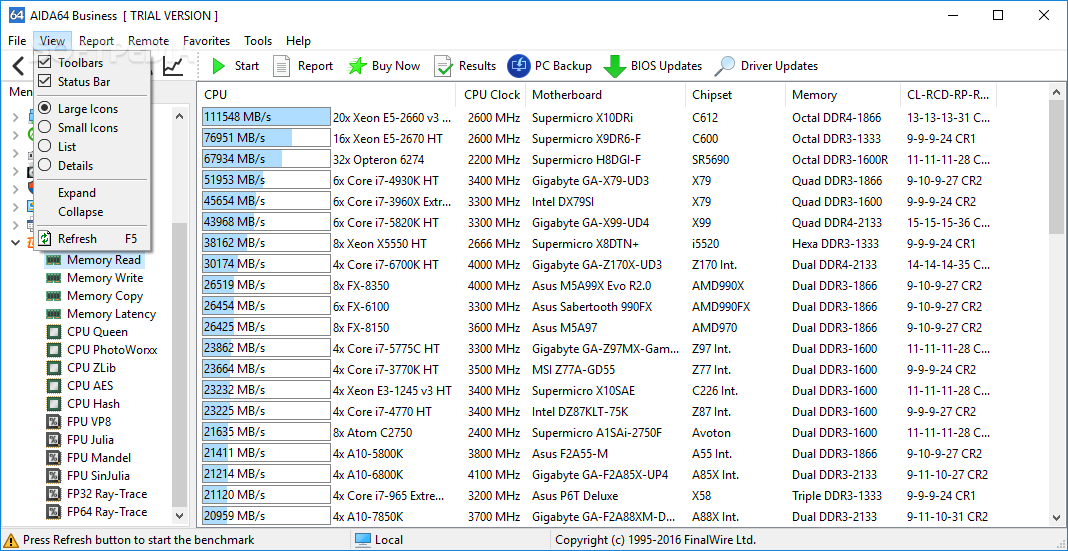The width and height of the screenshot is (1068, 551).
Task: Select the Details view radio option
Action: (x=45, y=166)
